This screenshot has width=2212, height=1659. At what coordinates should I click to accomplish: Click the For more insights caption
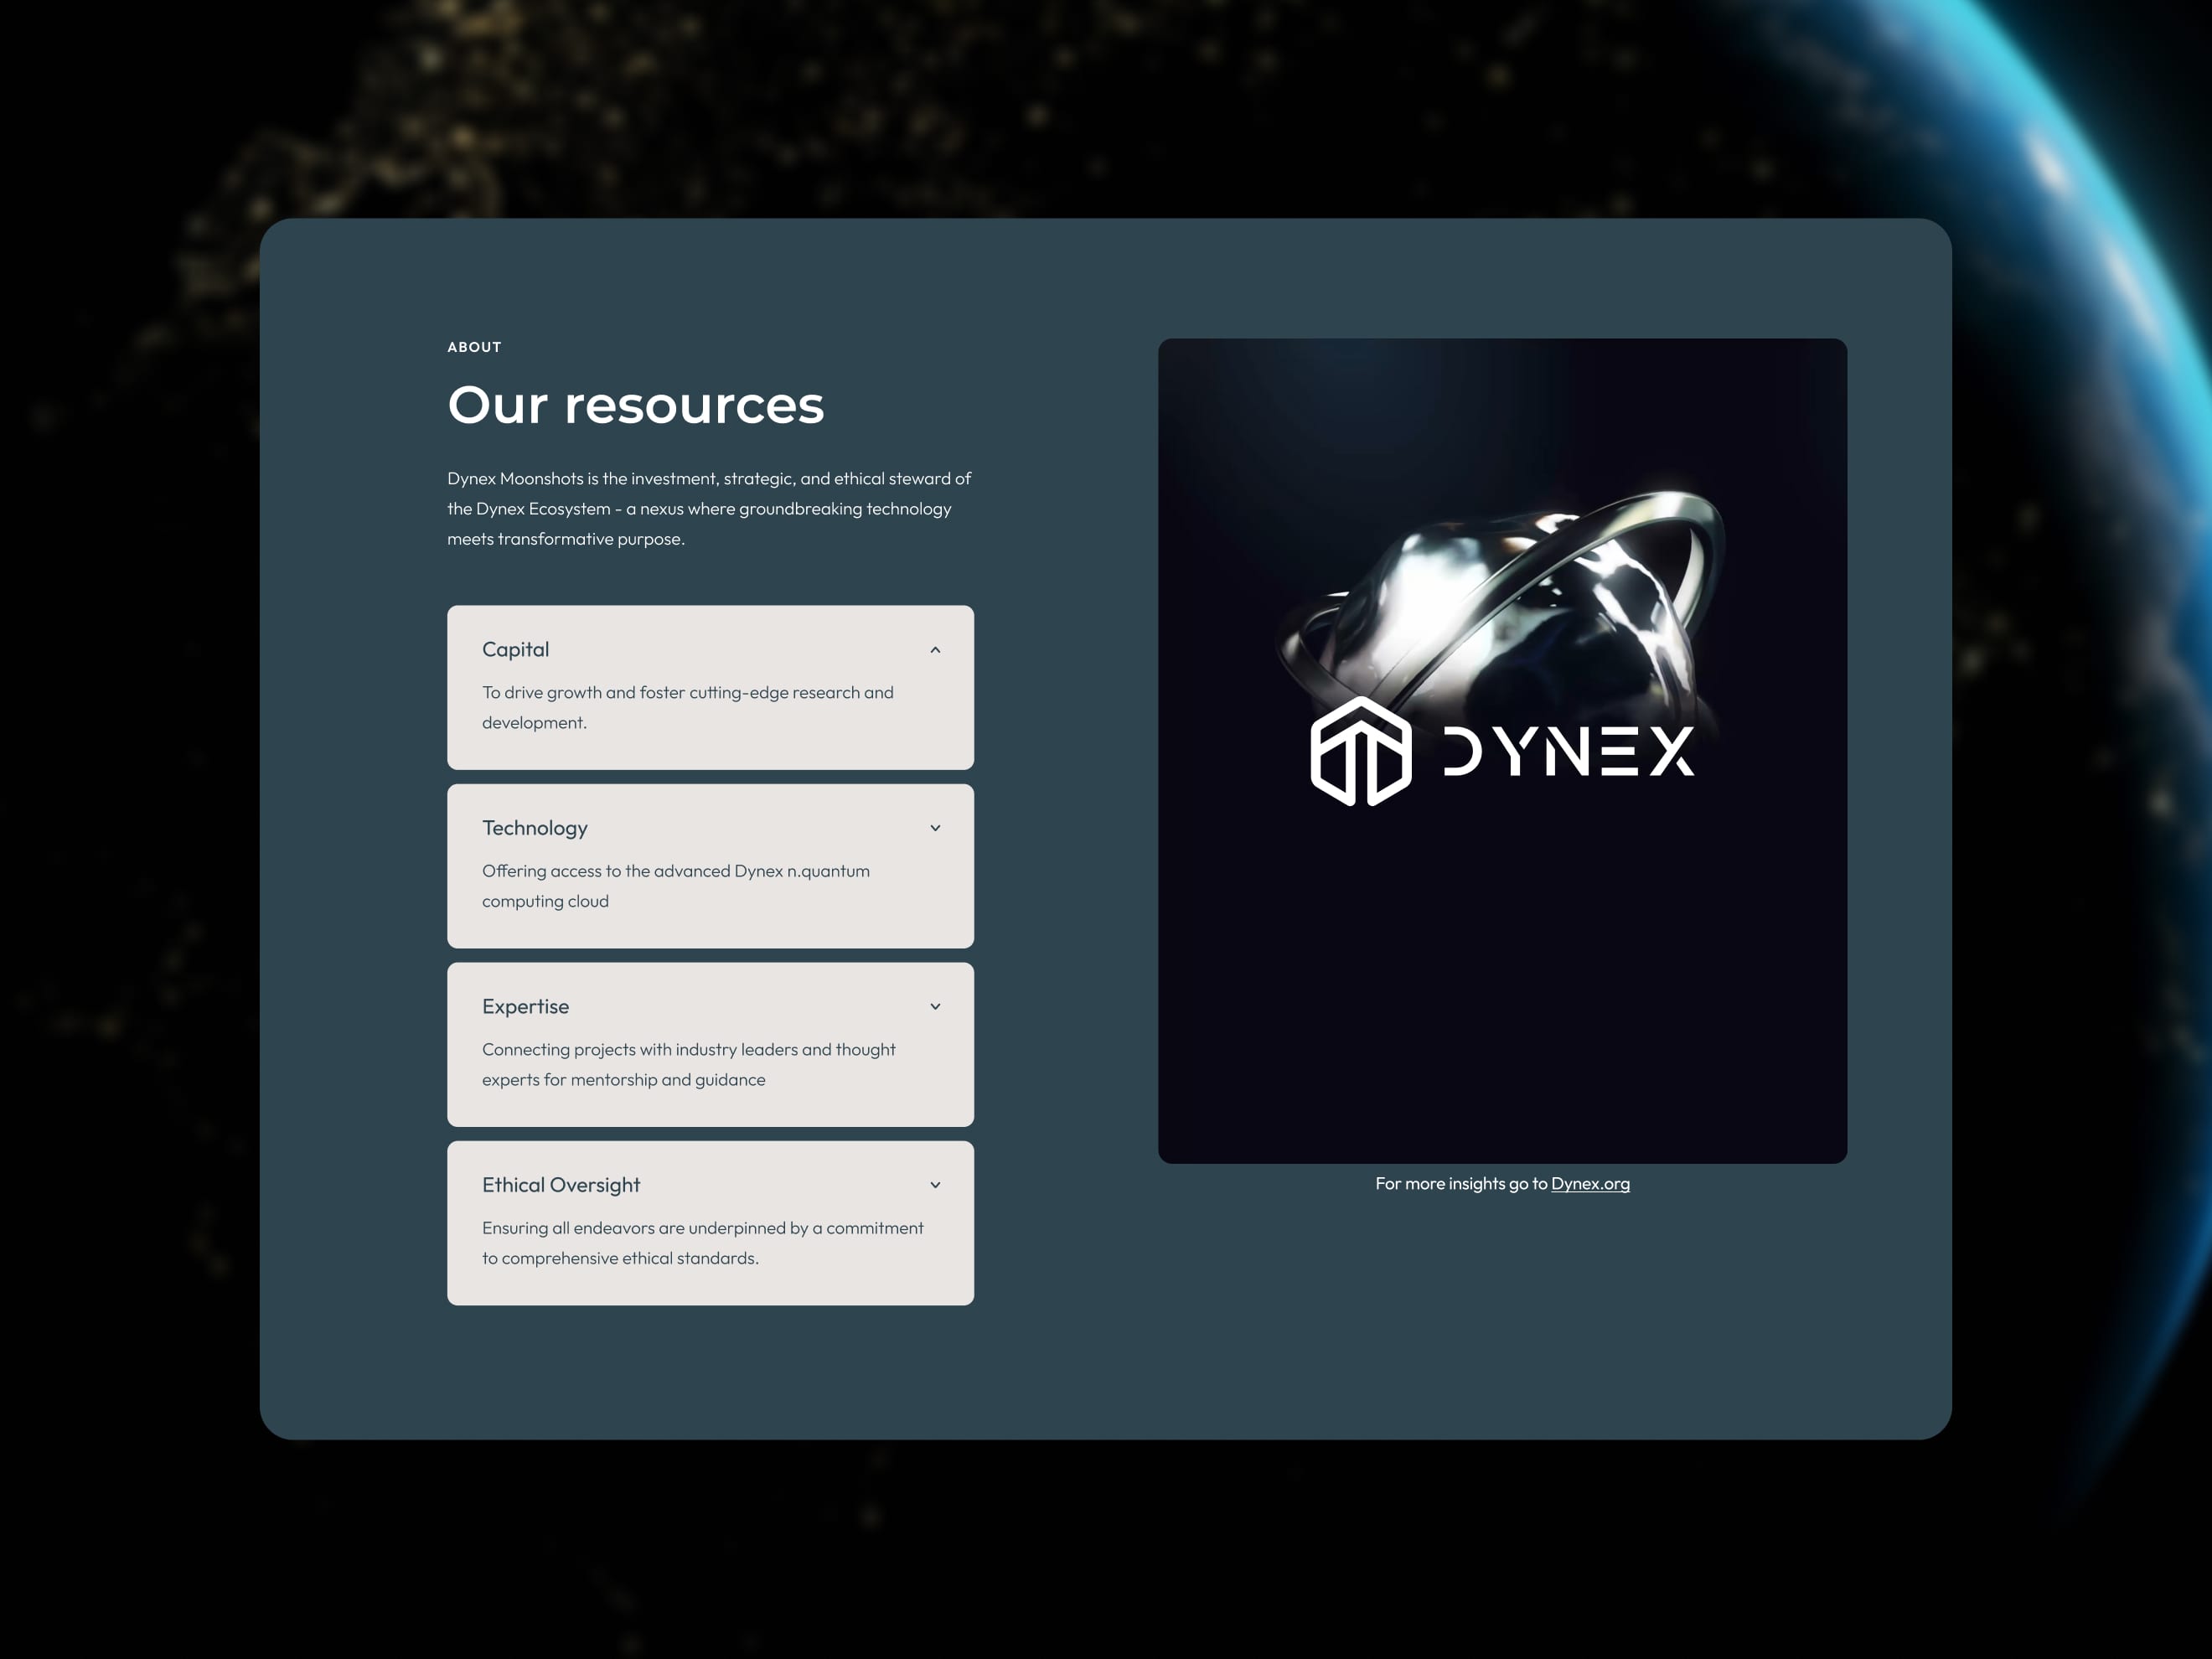click(x=1460, y=1184)
